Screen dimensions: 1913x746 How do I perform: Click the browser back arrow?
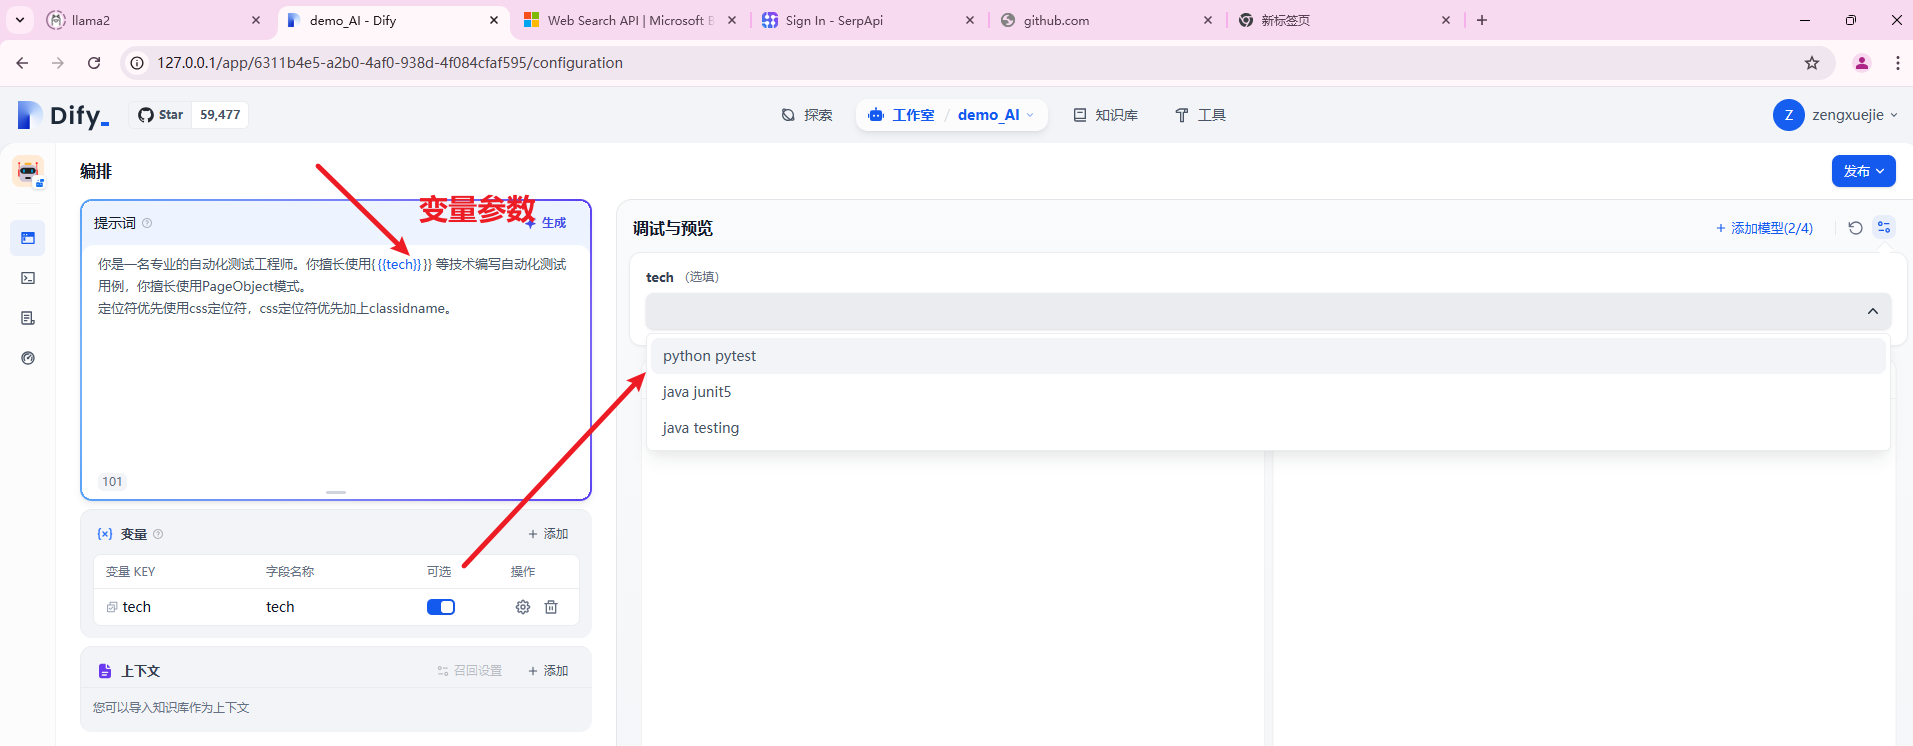click(x=22, y=63)
